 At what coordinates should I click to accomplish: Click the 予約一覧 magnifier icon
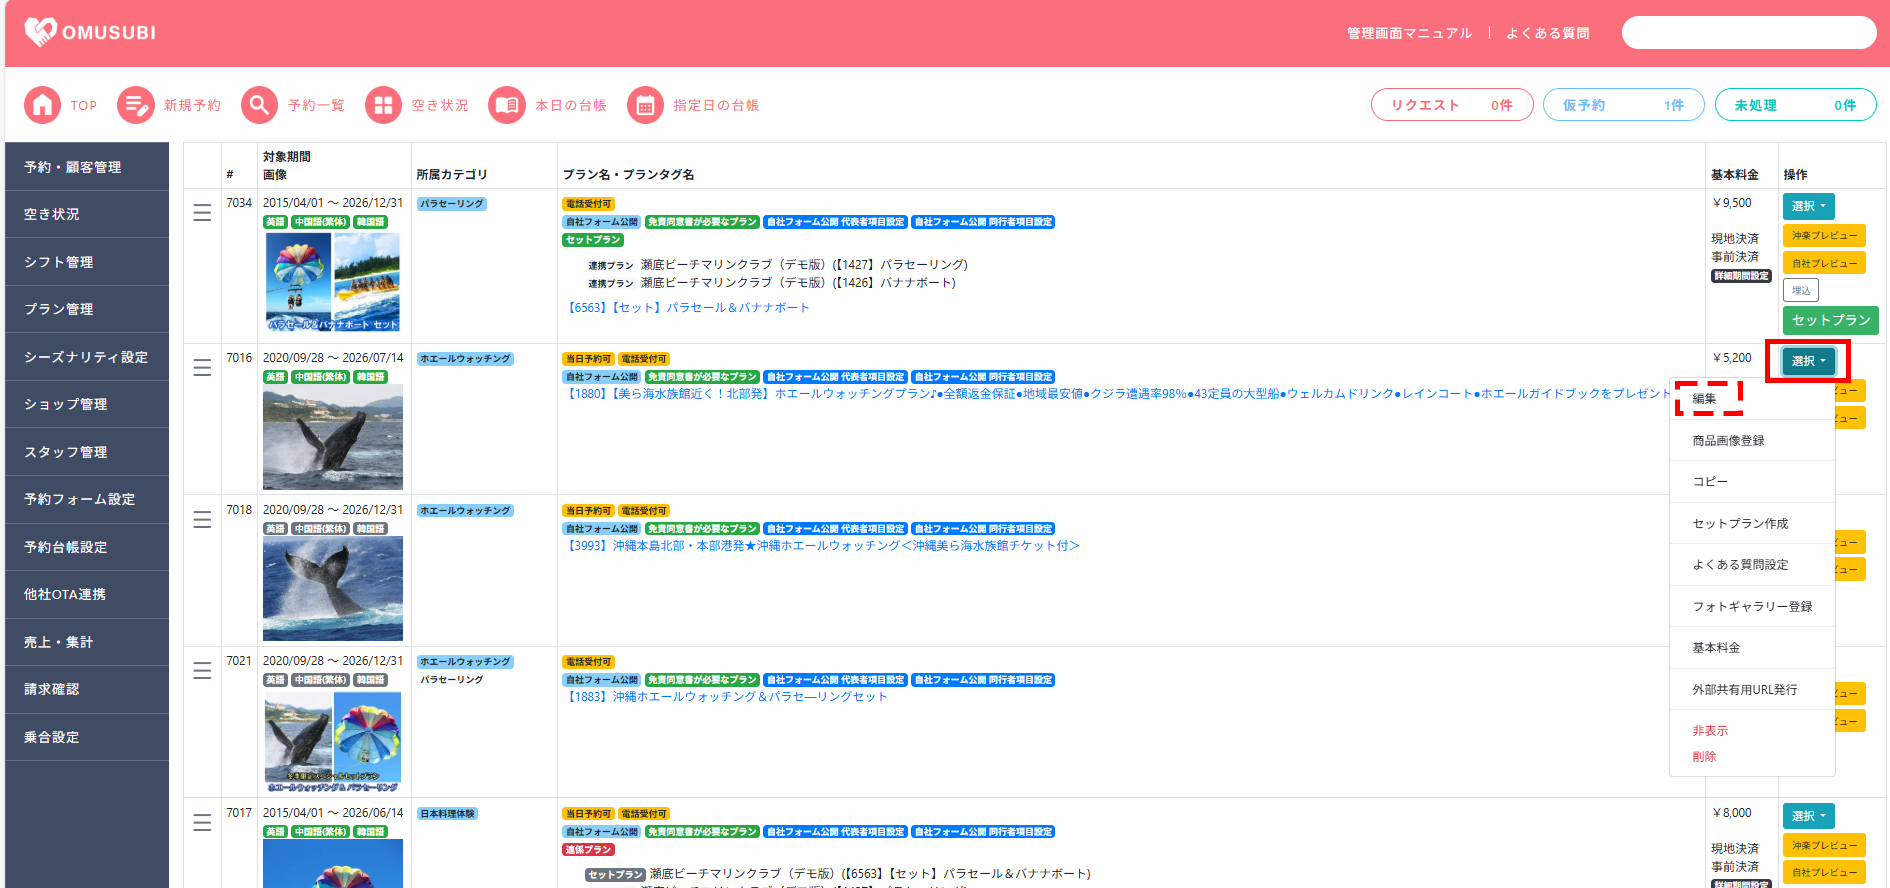coord(259,105)
